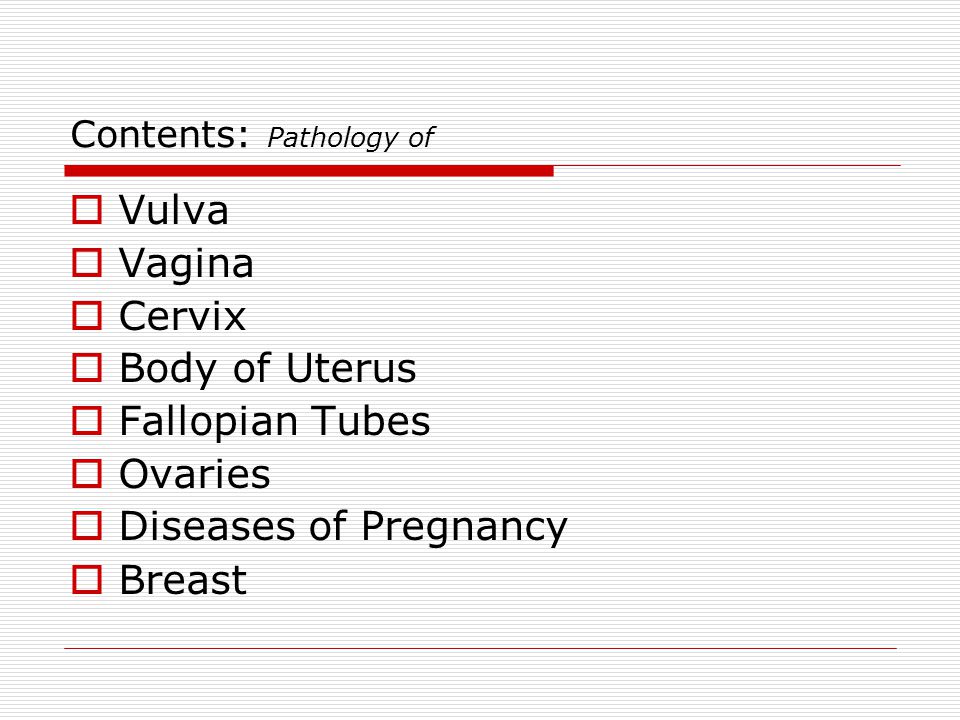The image size is (960, 720).
Task: Click the red square bullet beside Vulva
Action: tap(87, 210)
